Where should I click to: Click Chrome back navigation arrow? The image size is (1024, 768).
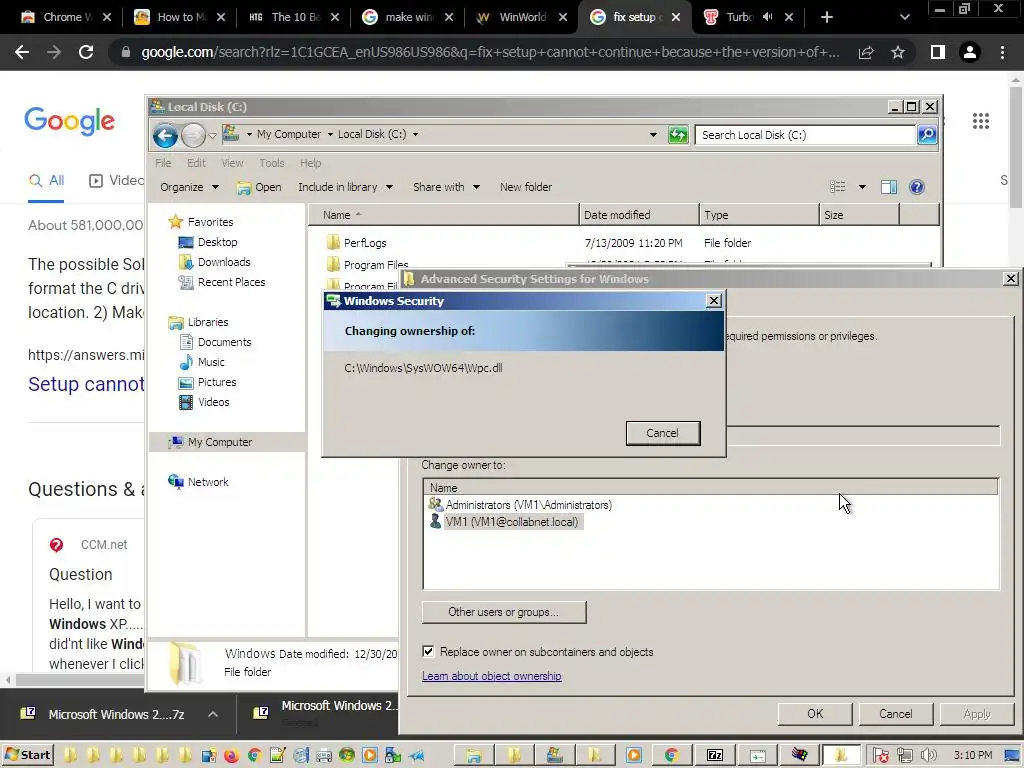[x=22, y=52]
